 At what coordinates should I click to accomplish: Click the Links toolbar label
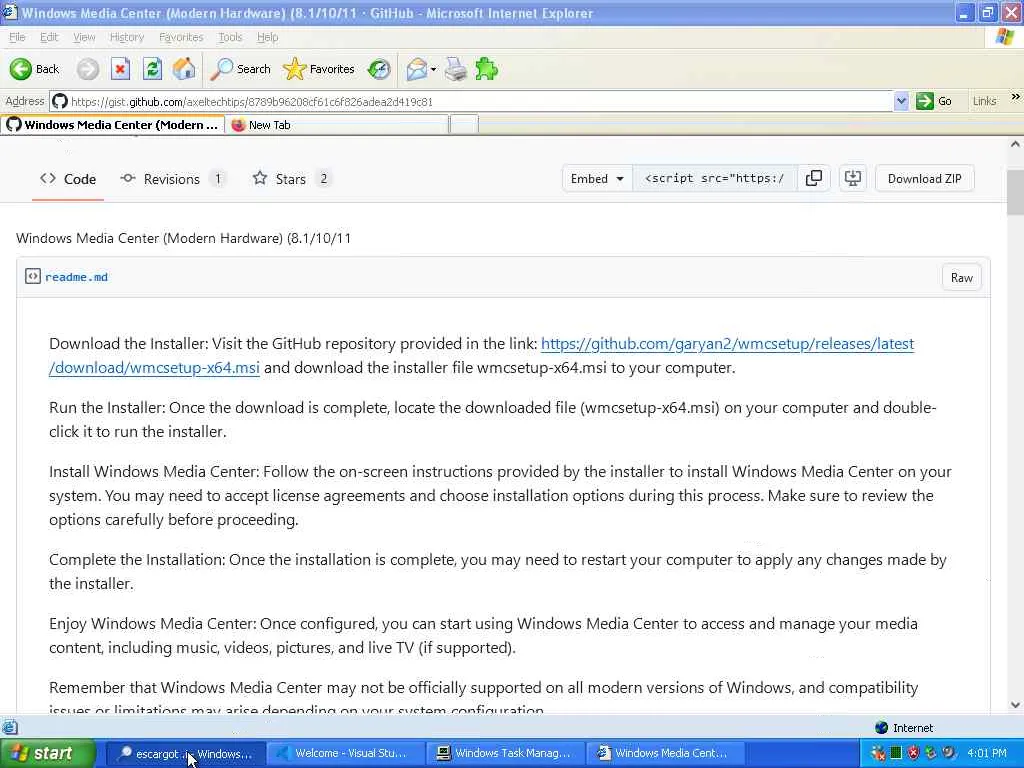[x=984, y=101]
